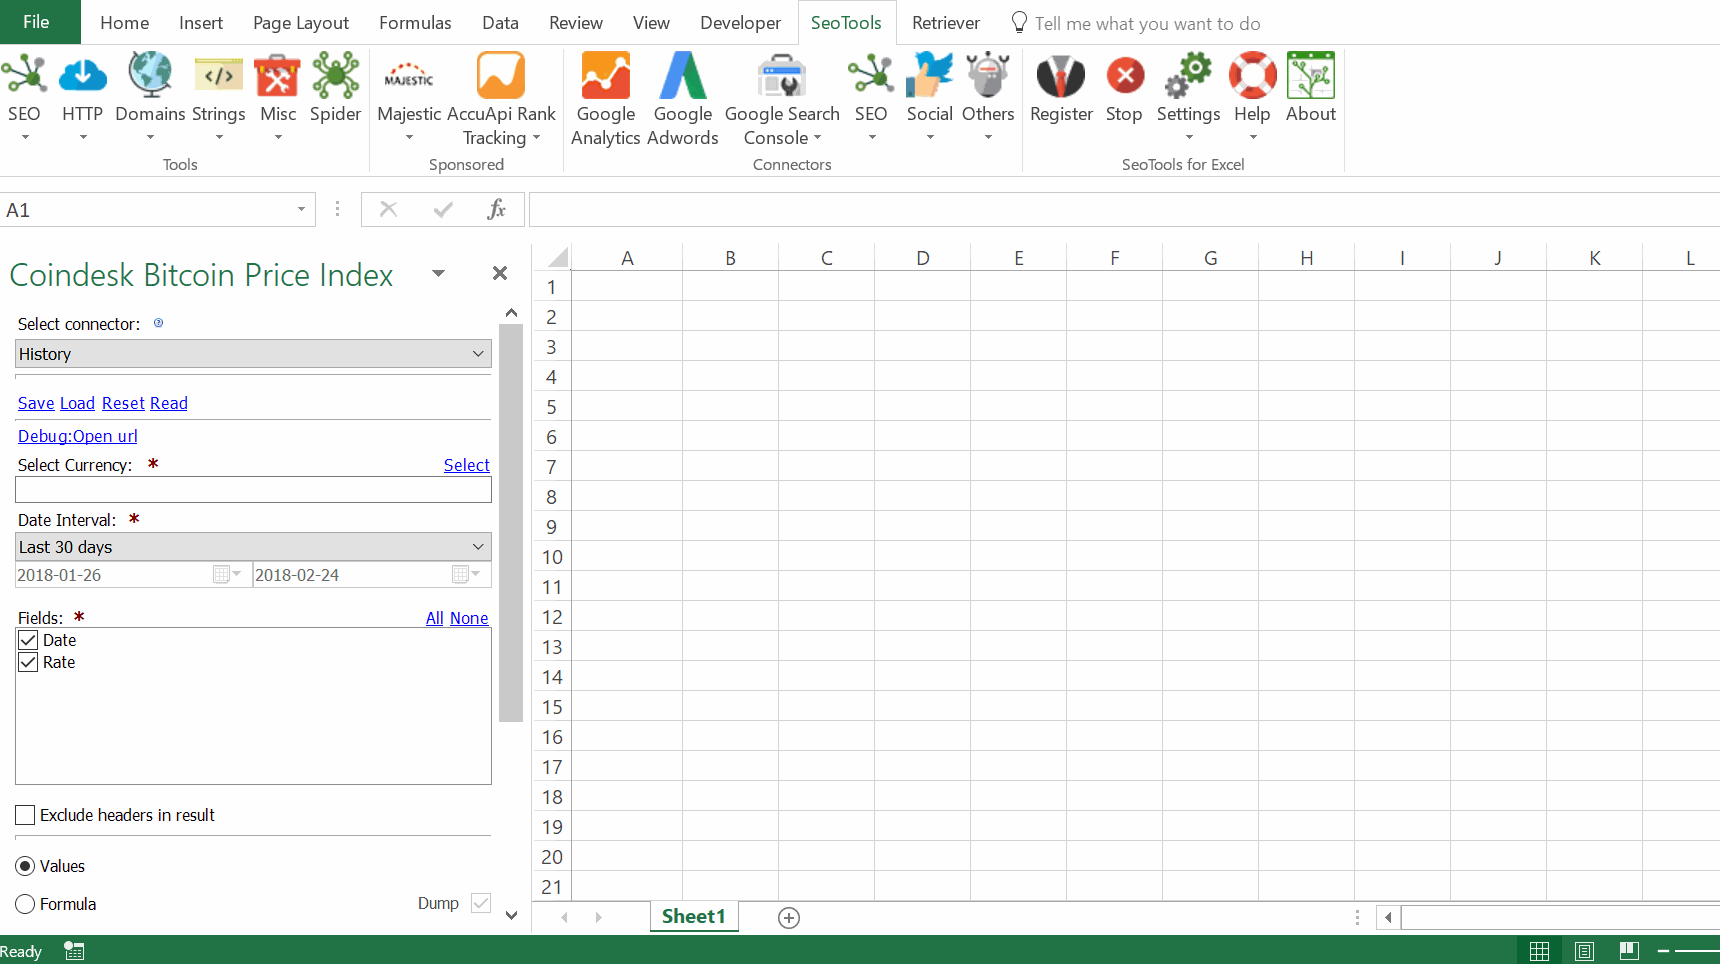Image resolution: width=1720 pixels, height=964 pixels.
Task: Click the formula bar input area
Action: pyautogui.click(x=1124, y=209)
